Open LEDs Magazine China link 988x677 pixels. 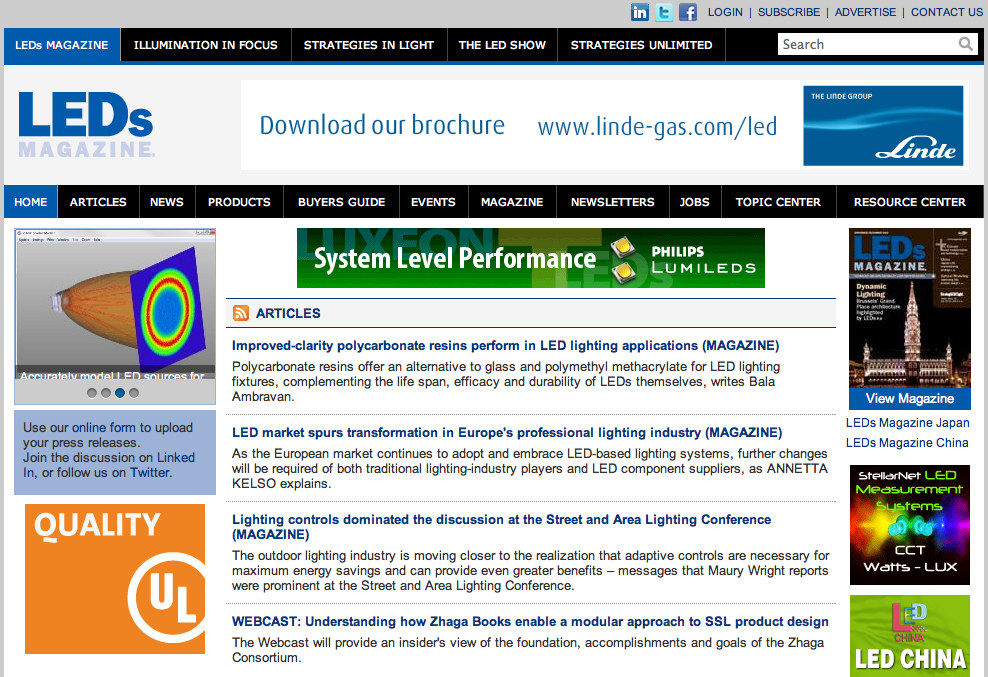(x=907, y=443)
